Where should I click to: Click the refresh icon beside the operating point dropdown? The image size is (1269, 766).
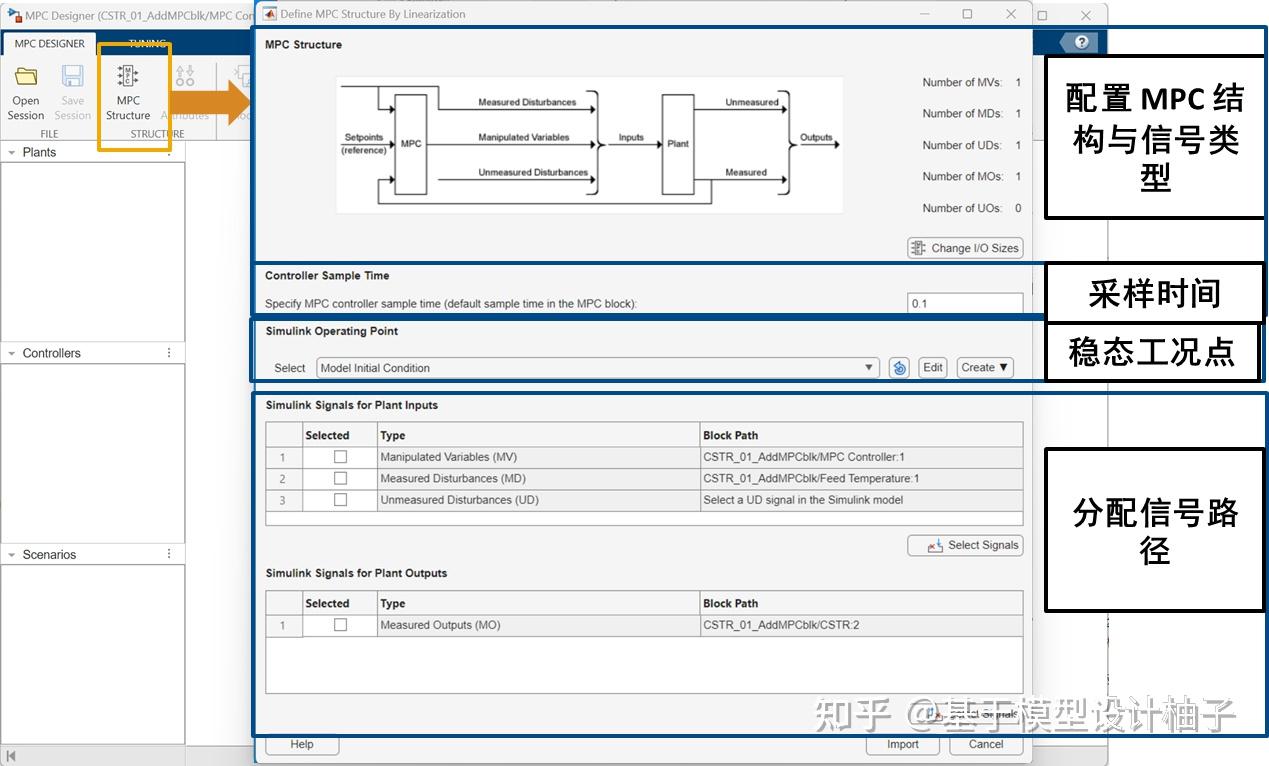[x=898, y=367]
